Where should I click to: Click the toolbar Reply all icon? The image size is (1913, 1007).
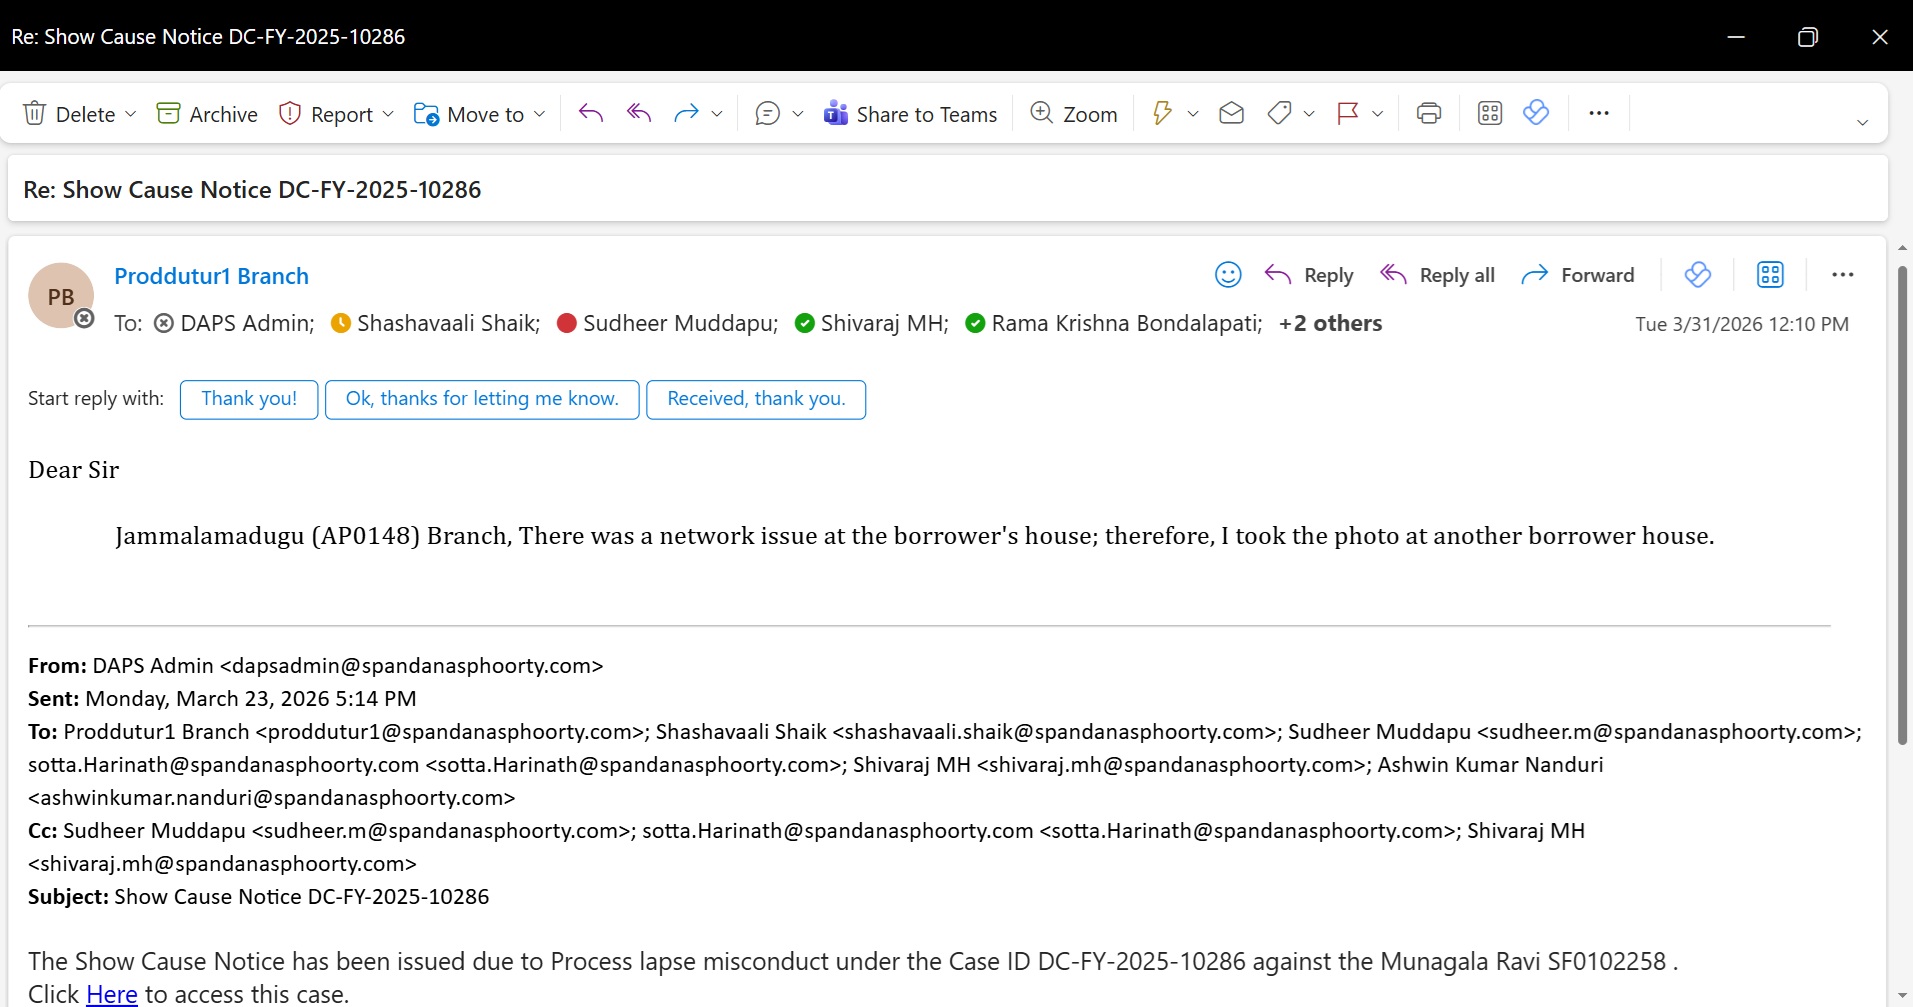click(x=638, y=114)
